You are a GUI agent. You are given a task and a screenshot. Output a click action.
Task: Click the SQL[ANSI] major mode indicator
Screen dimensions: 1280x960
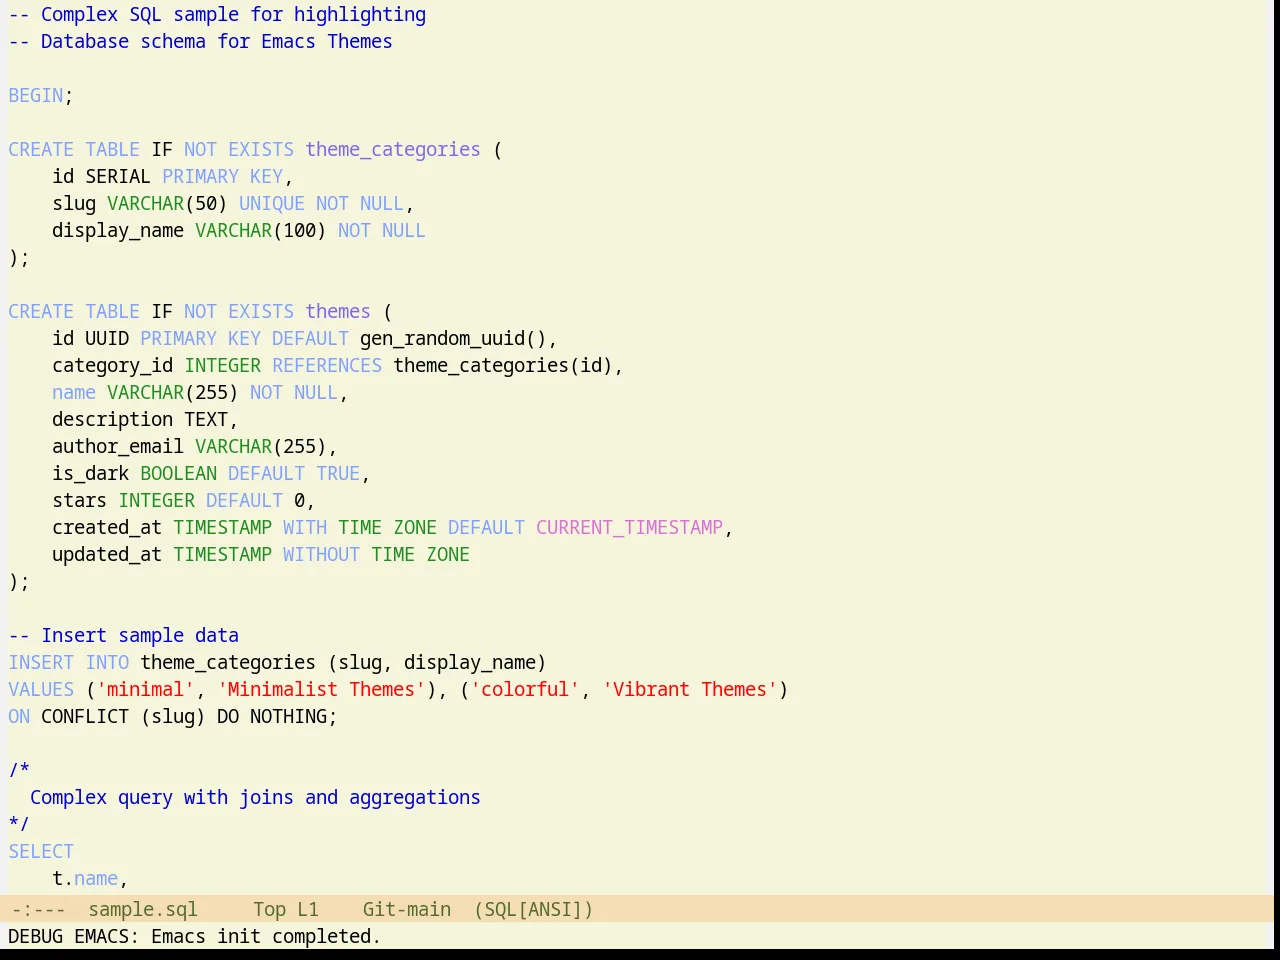[534, 909]
